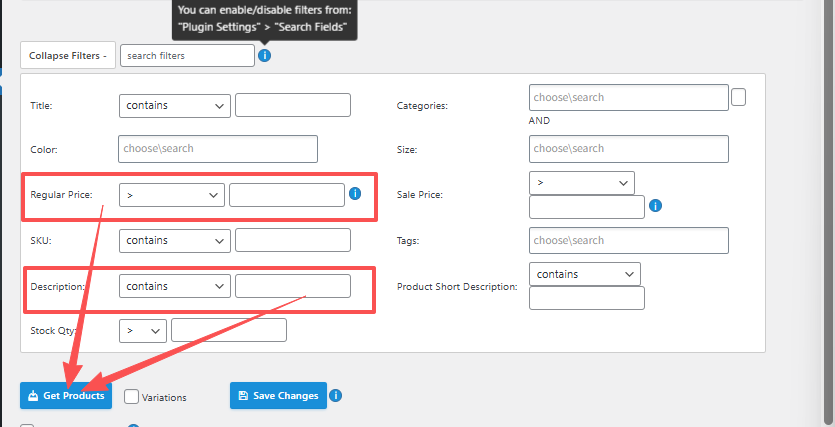Open the SKU condition dropdown
The image size is (835, 427).
(174, 240)
